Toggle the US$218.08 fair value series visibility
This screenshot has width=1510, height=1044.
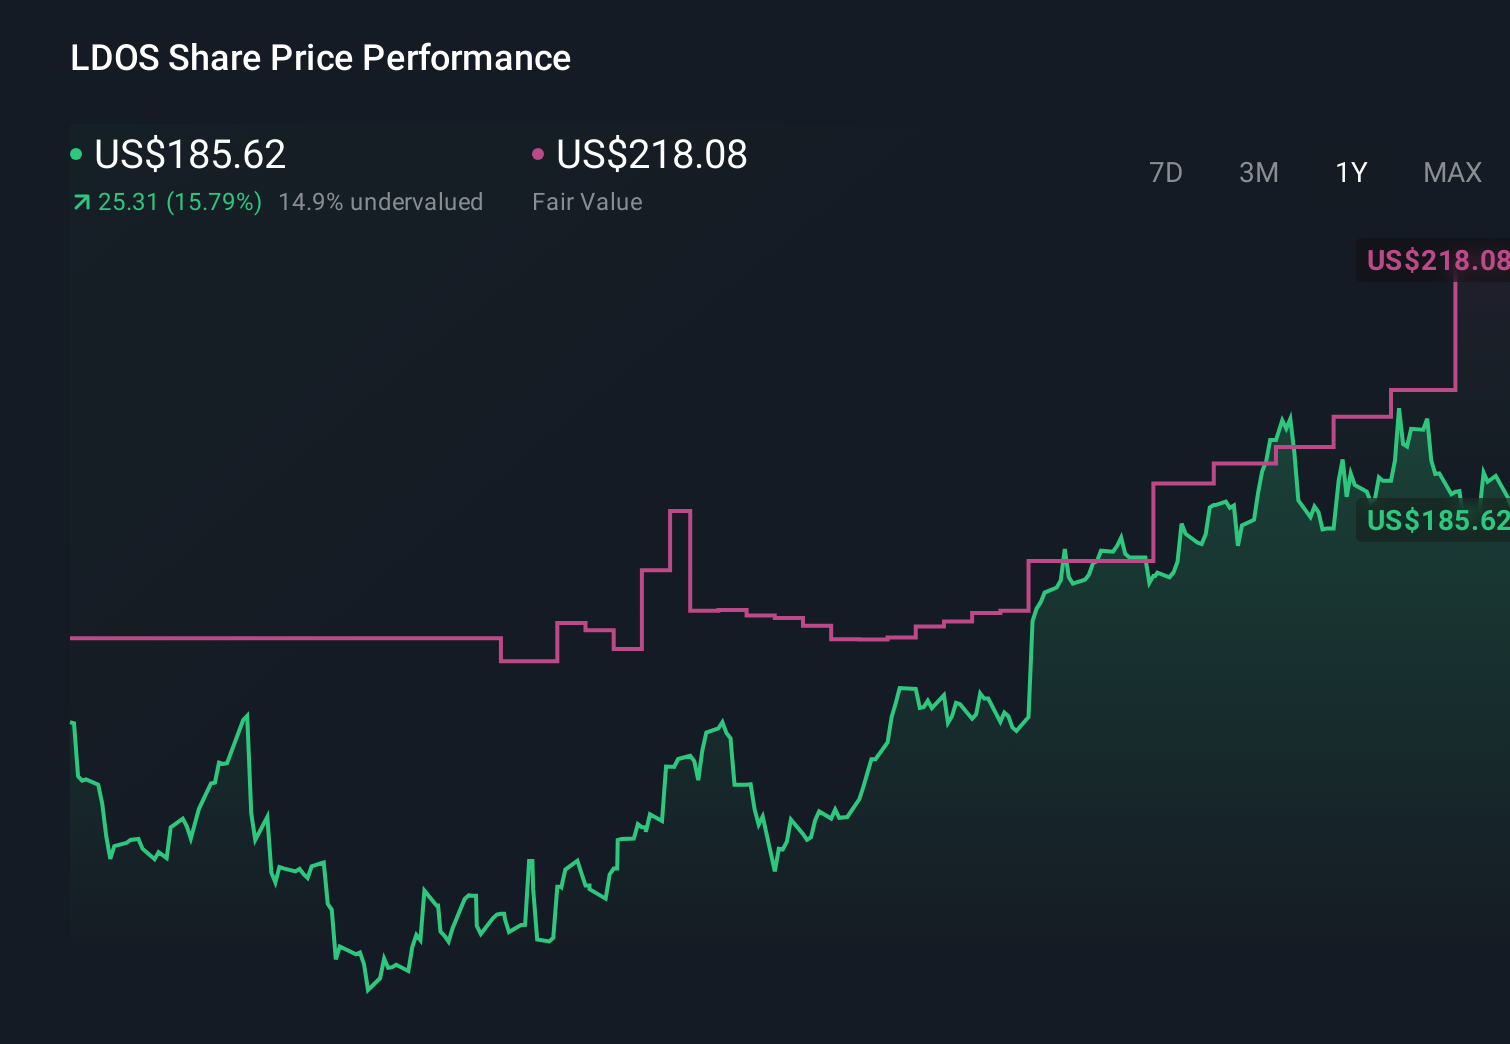[651, 155]
